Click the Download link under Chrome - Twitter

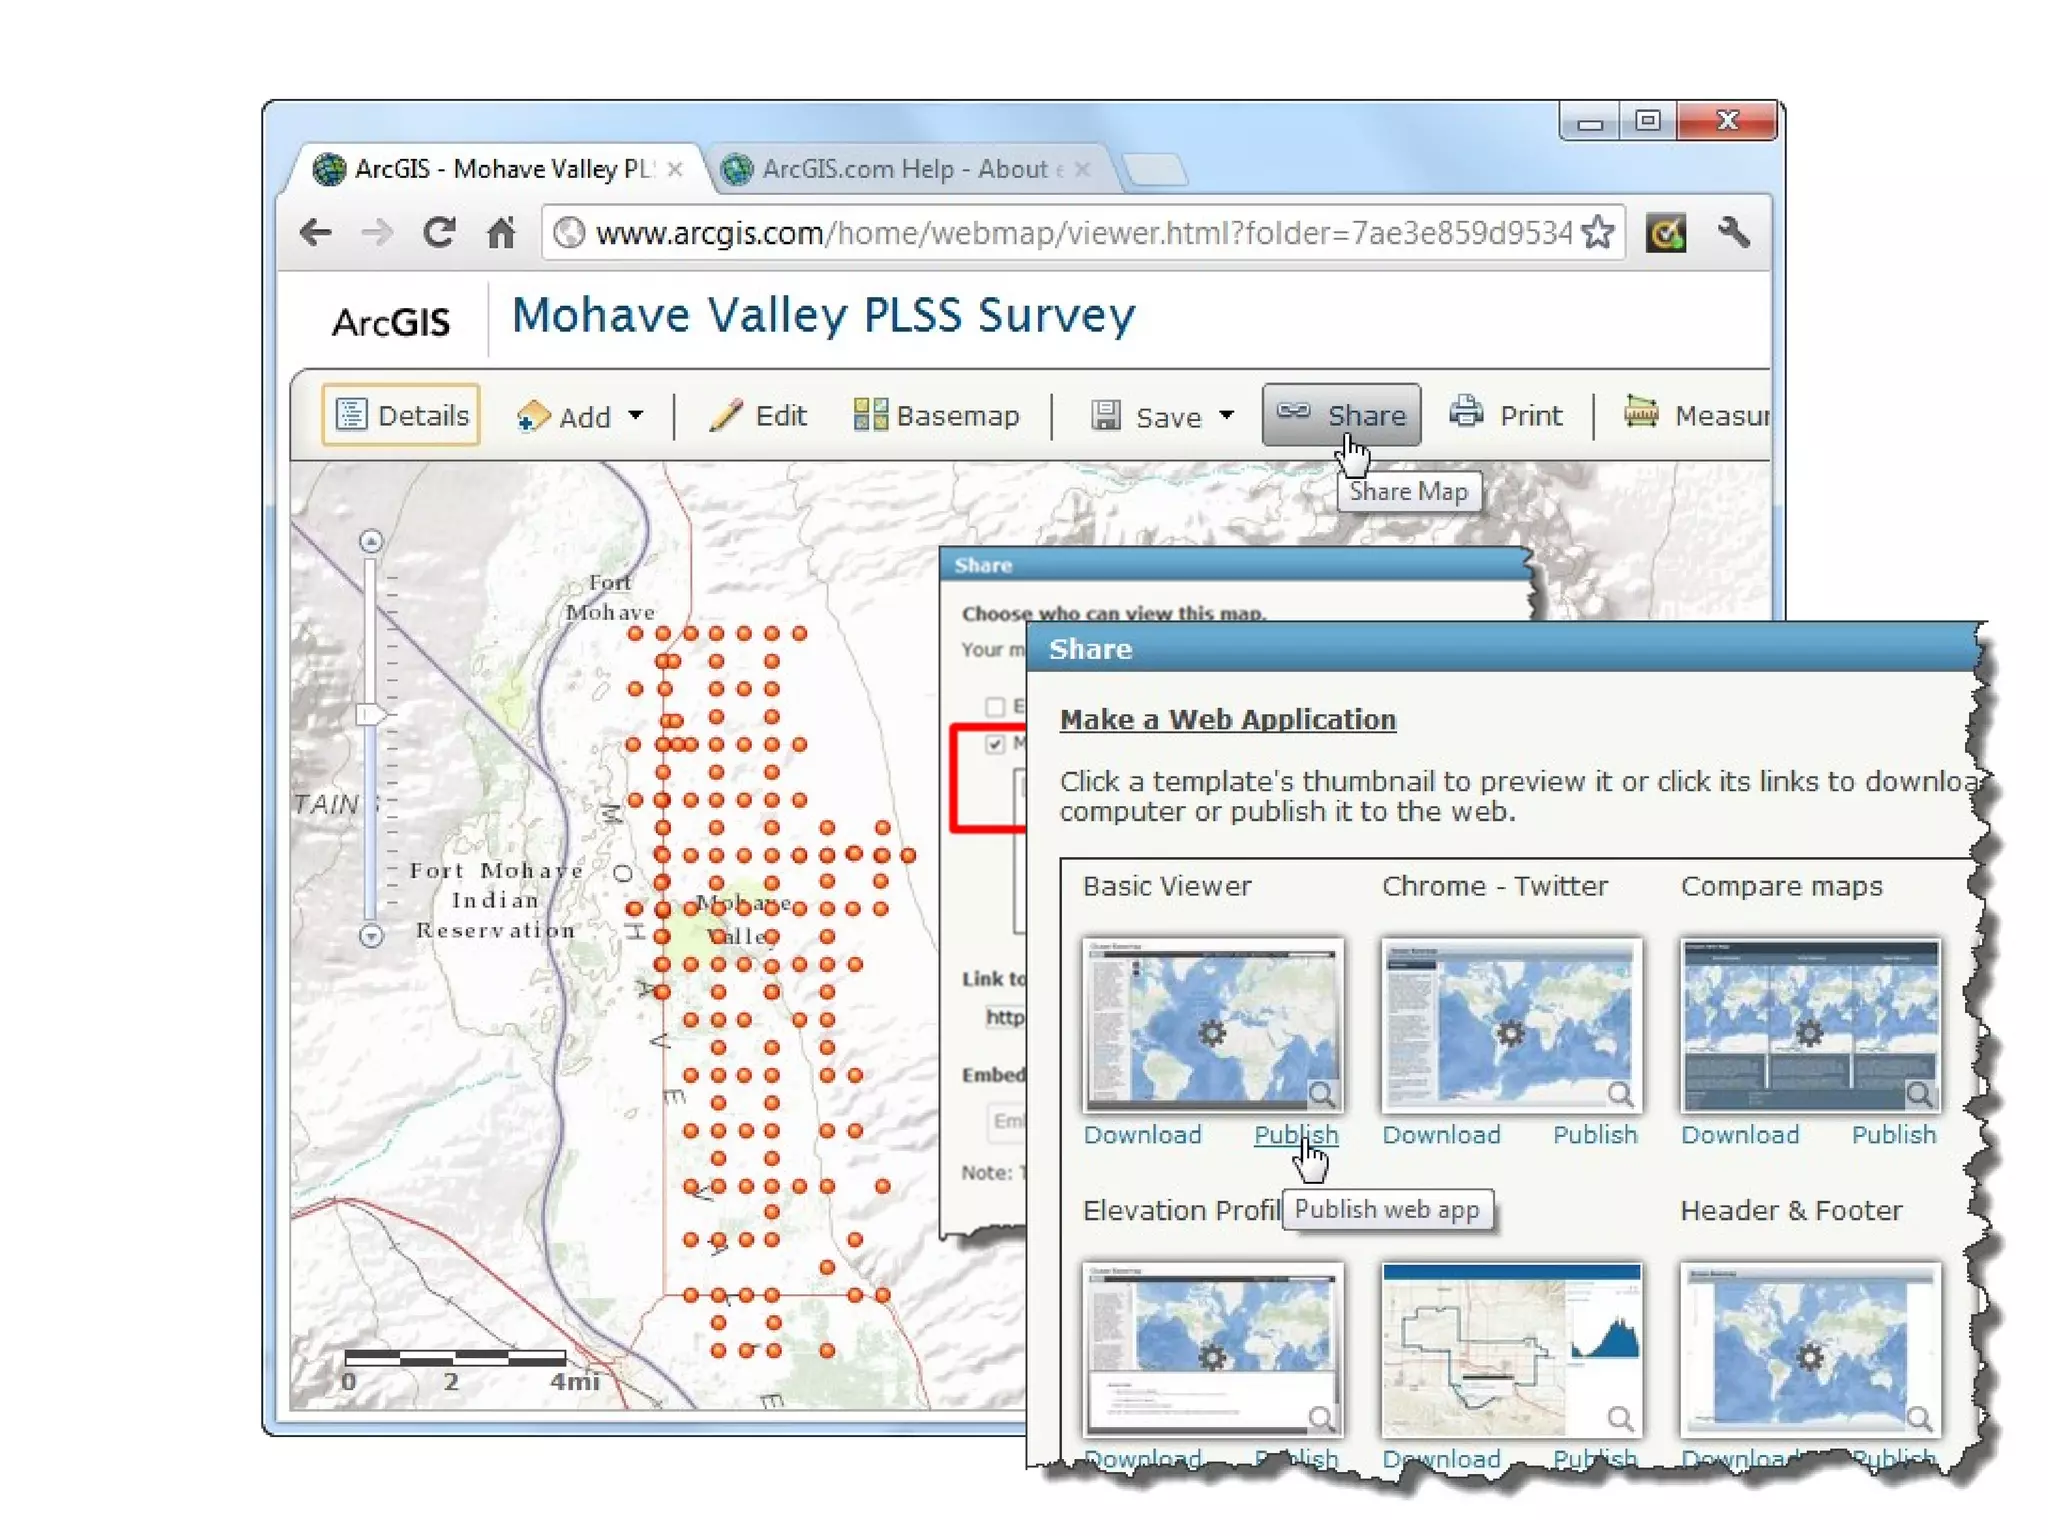[x=1441, y=1134]
